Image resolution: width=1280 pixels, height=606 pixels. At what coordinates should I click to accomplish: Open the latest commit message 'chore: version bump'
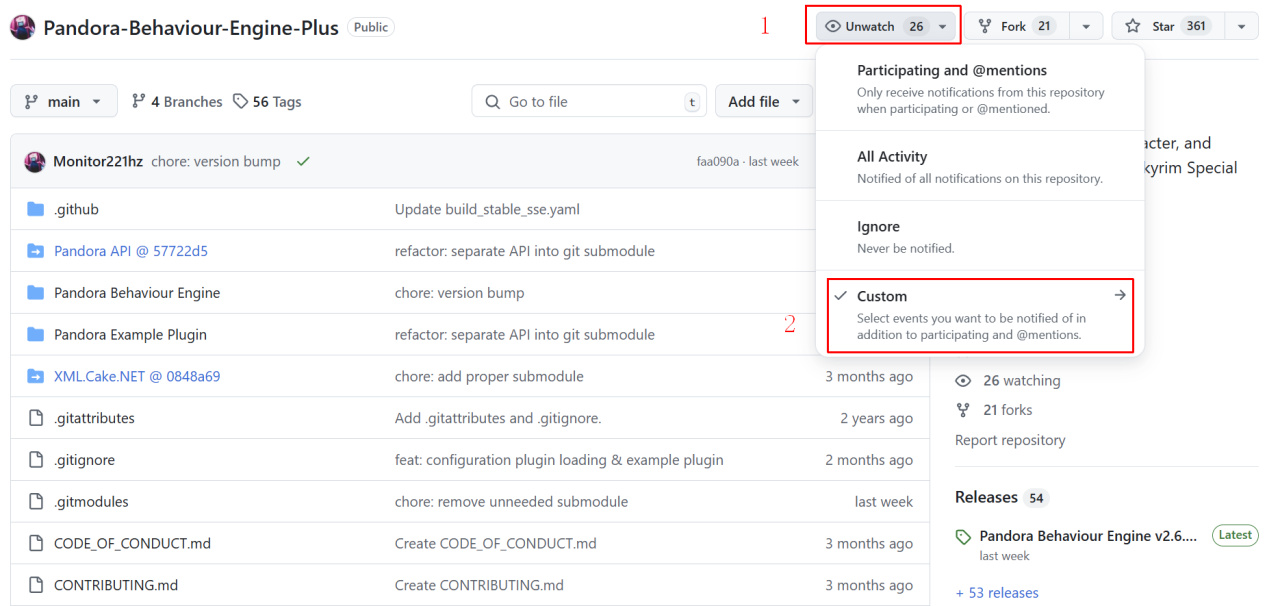216,162
